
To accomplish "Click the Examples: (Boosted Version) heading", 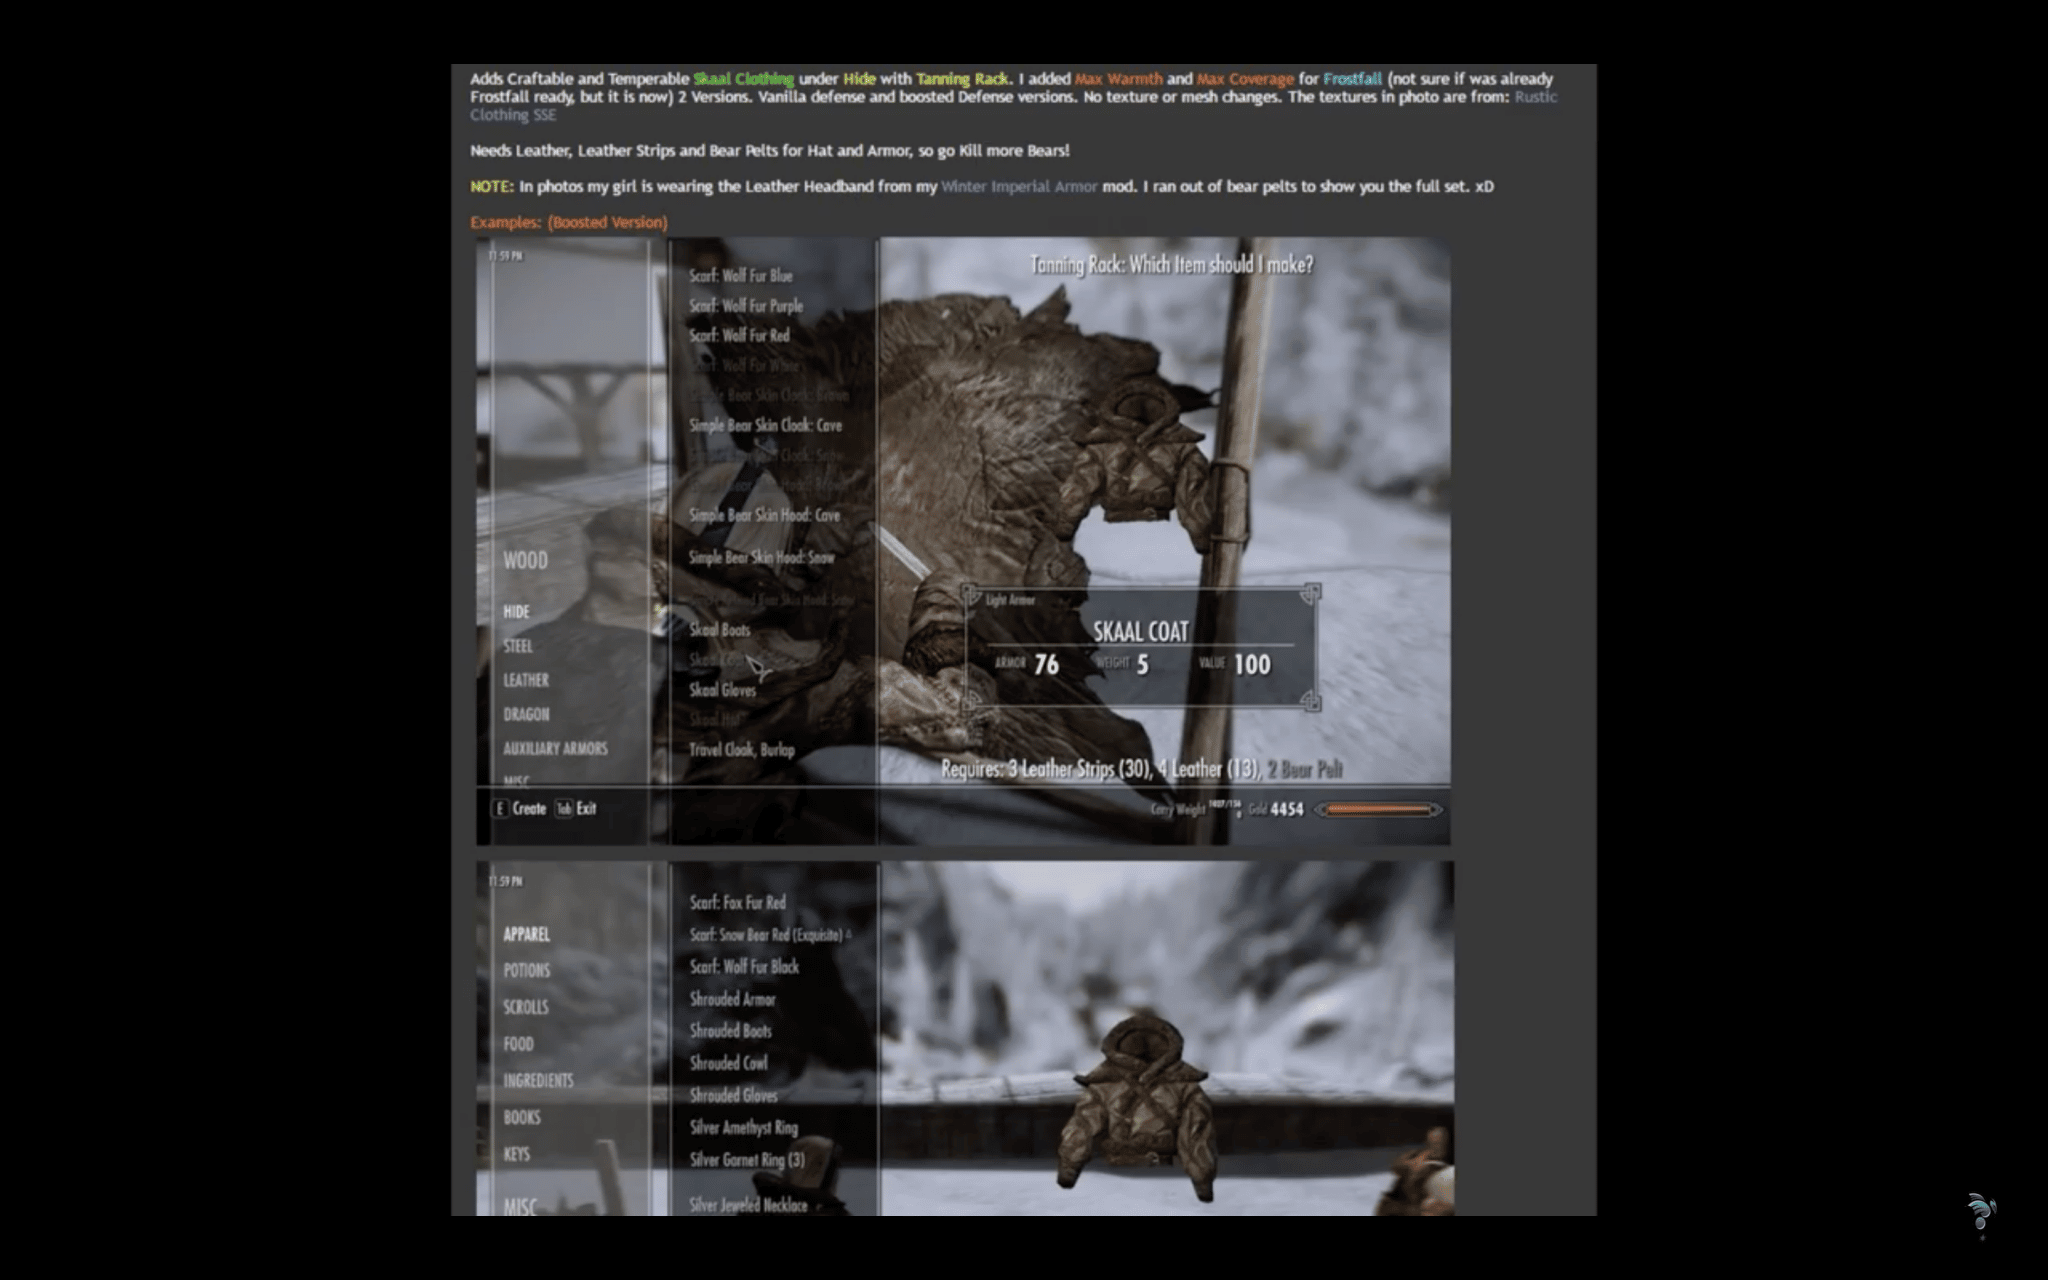I will point(569,223).
